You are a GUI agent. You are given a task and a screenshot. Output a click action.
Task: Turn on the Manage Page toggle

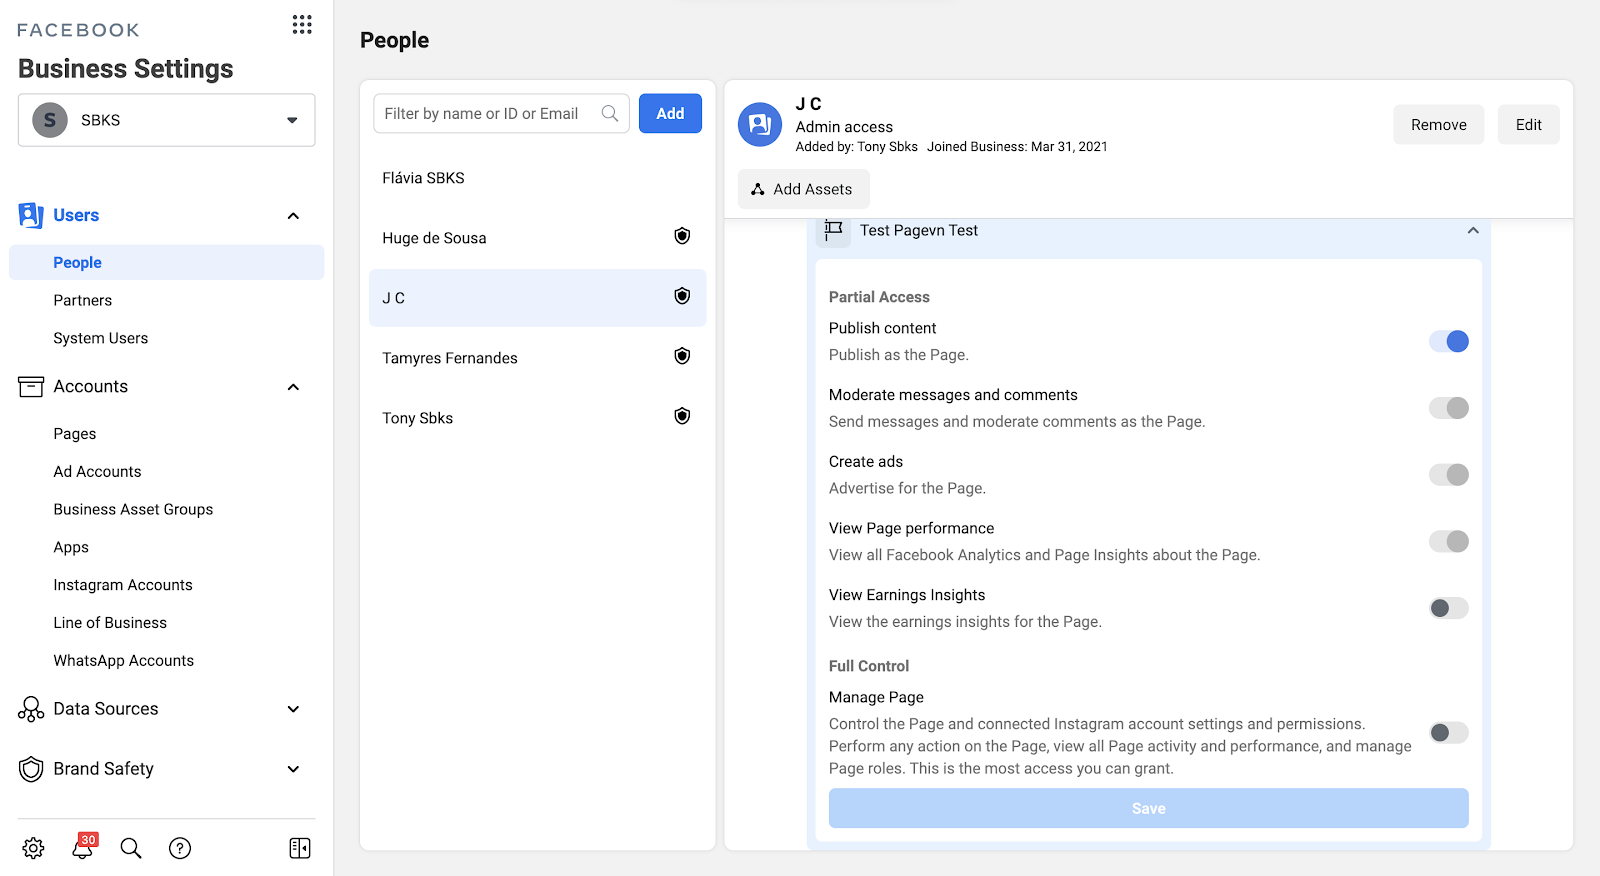[1448, 733]
